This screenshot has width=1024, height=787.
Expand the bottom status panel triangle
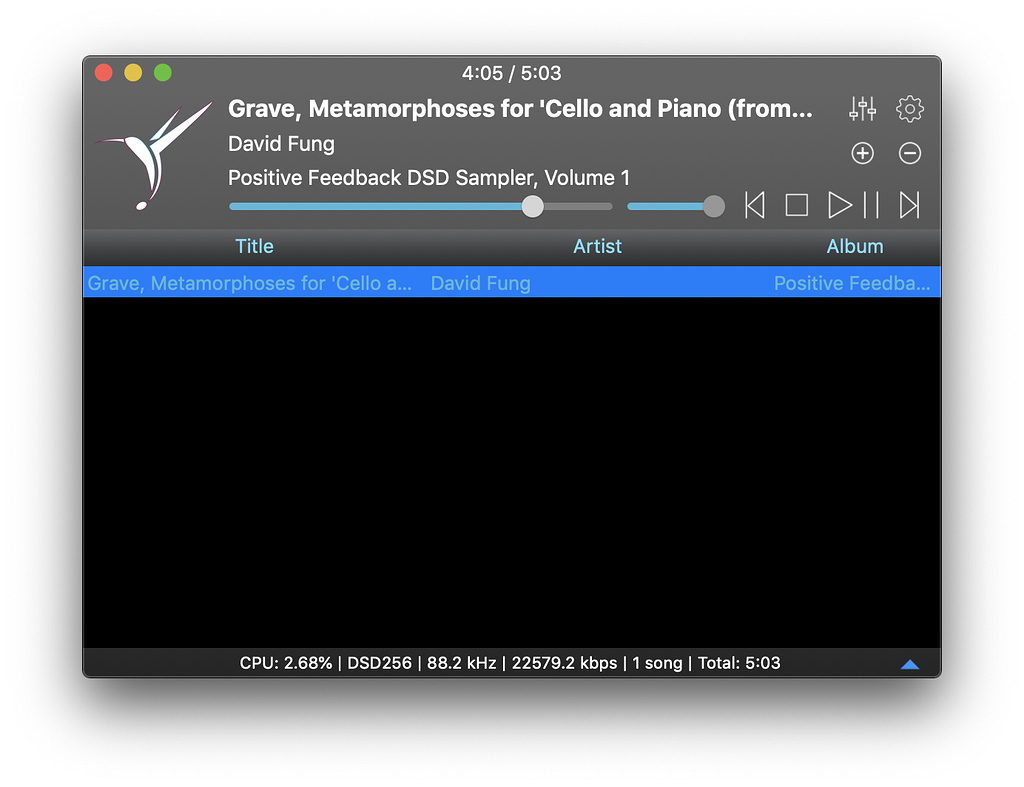point(910,663)
